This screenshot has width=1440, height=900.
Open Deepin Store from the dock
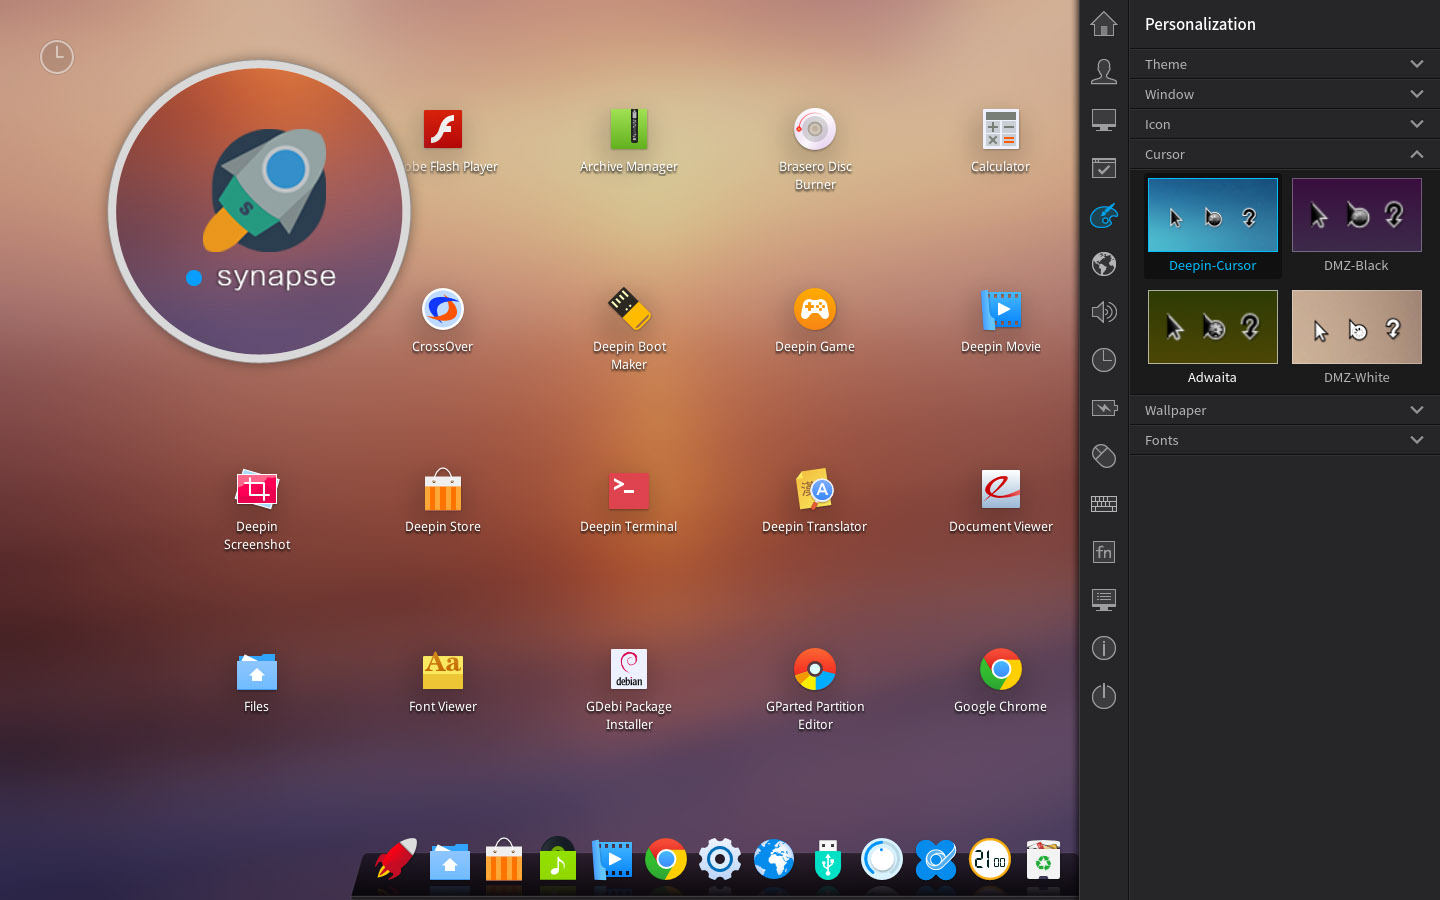click(x=504, y=859)
